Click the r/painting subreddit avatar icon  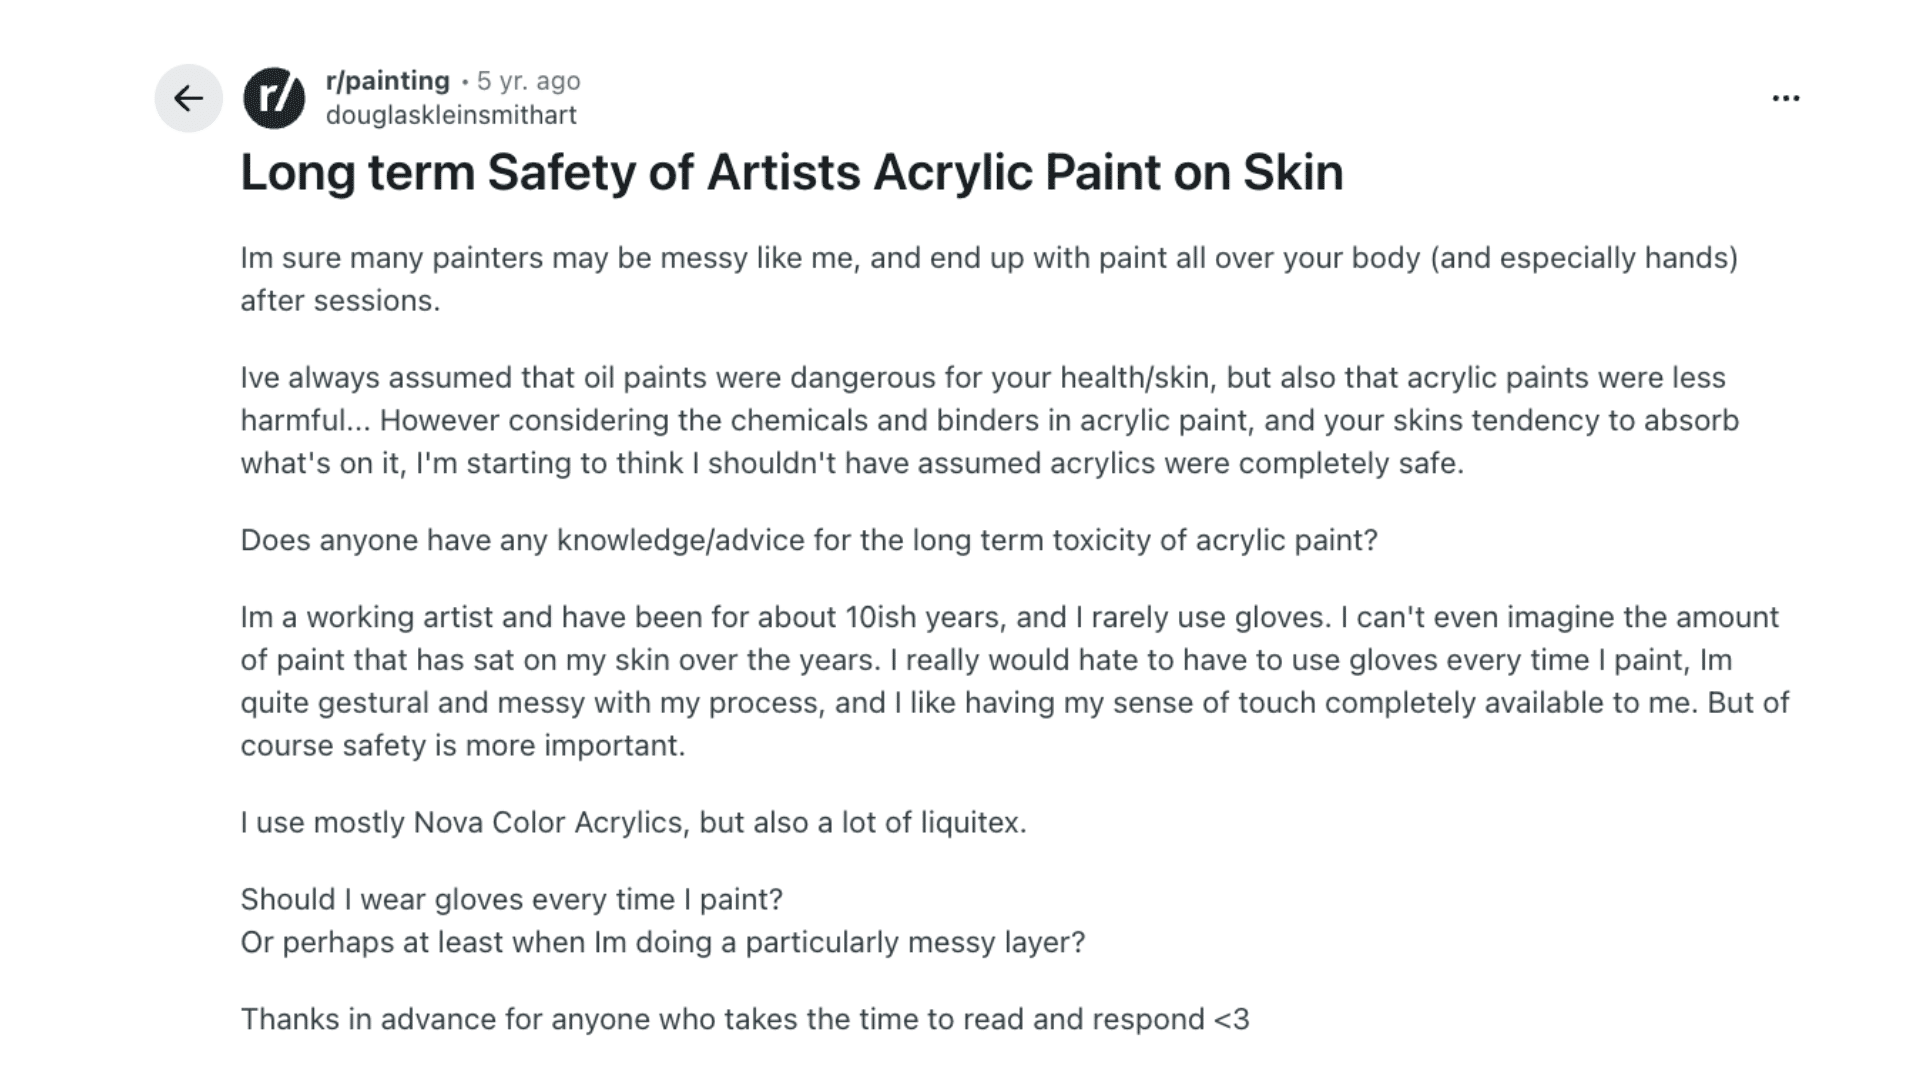point(274,98)
